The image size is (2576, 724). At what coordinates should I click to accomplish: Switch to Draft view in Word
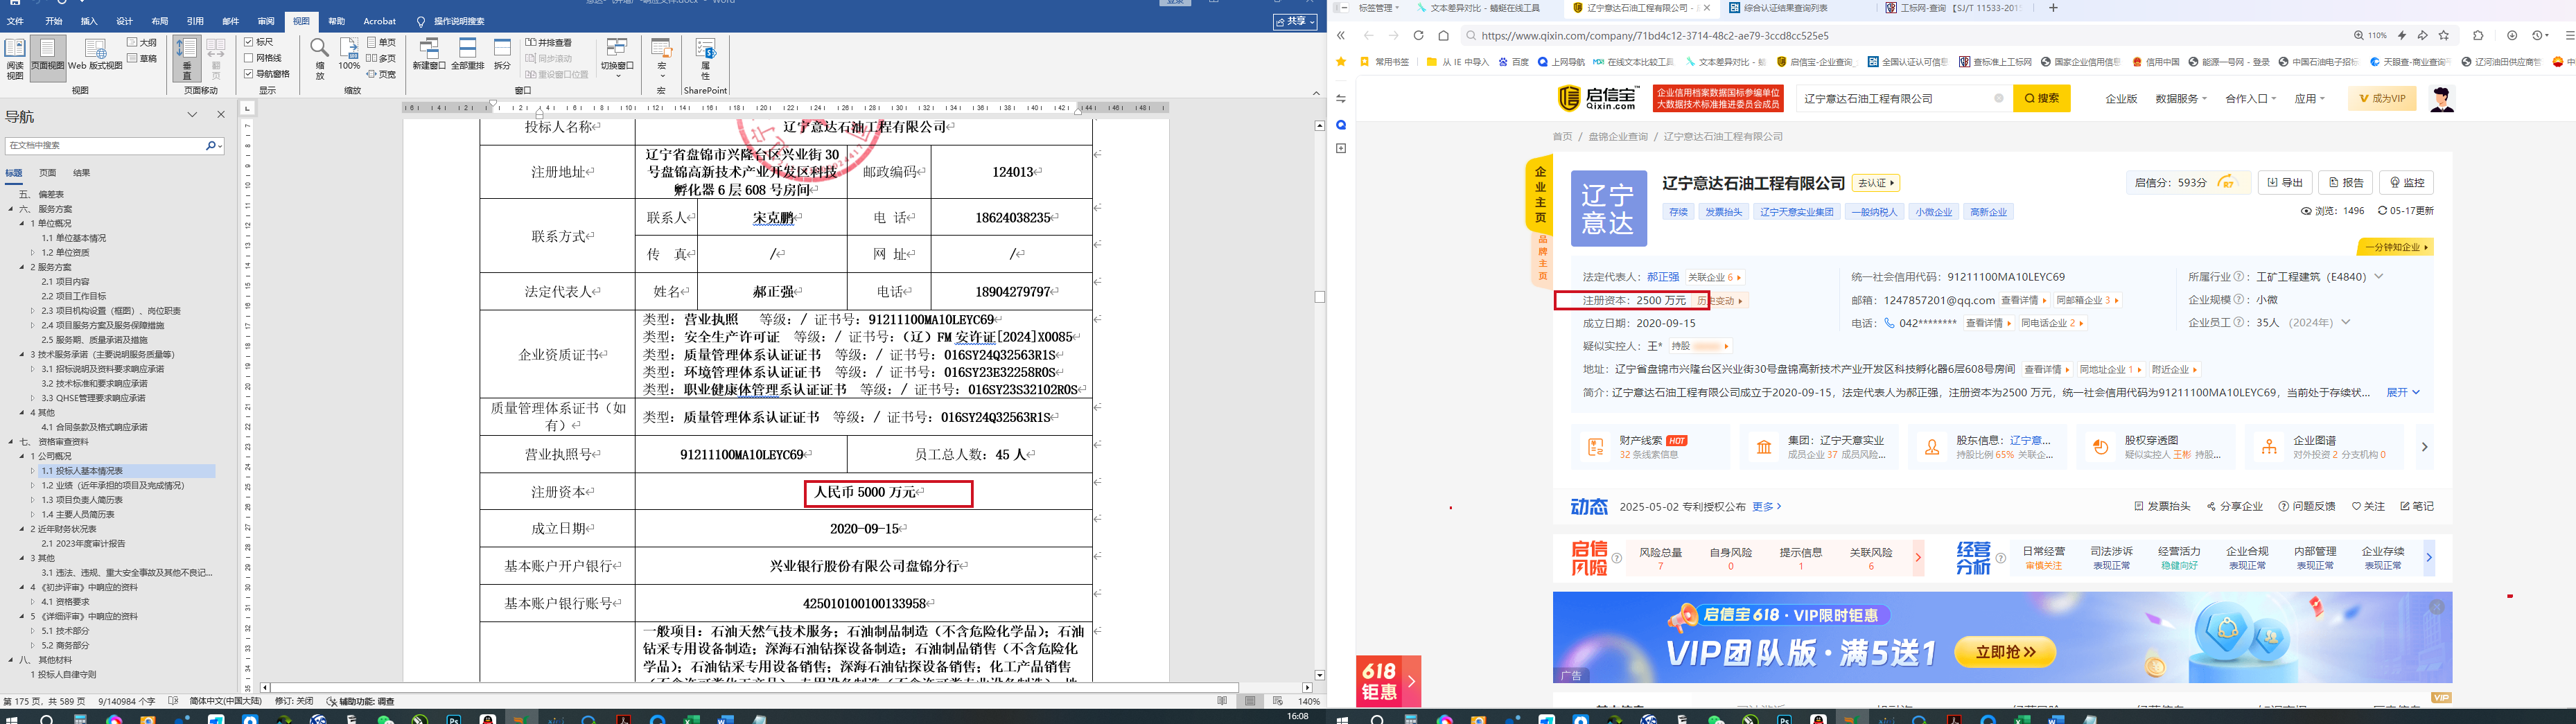click(142, 58)
